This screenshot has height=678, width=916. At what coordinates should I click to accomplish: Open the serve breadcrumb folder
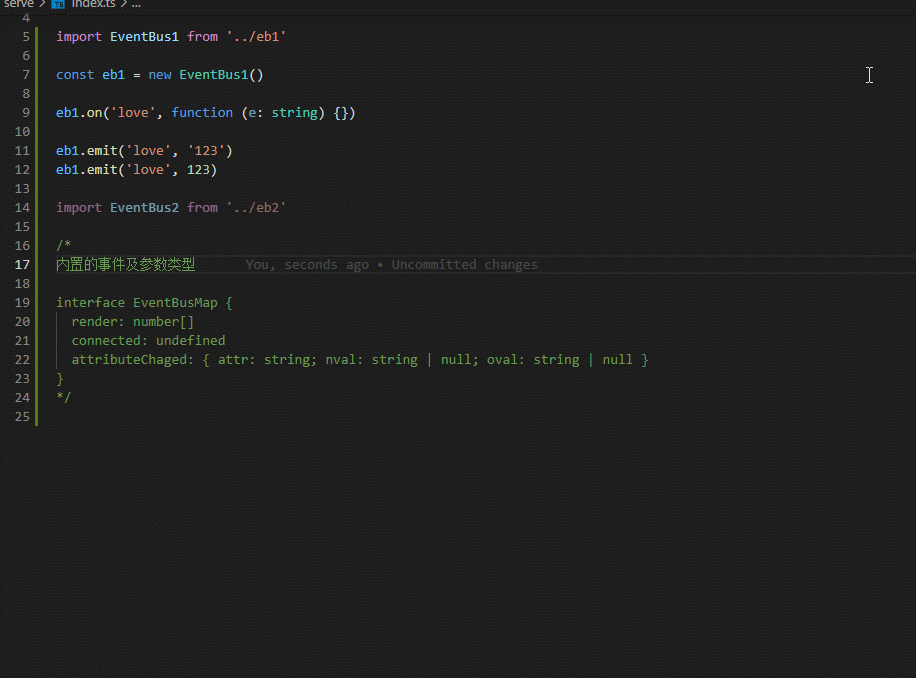18,4
